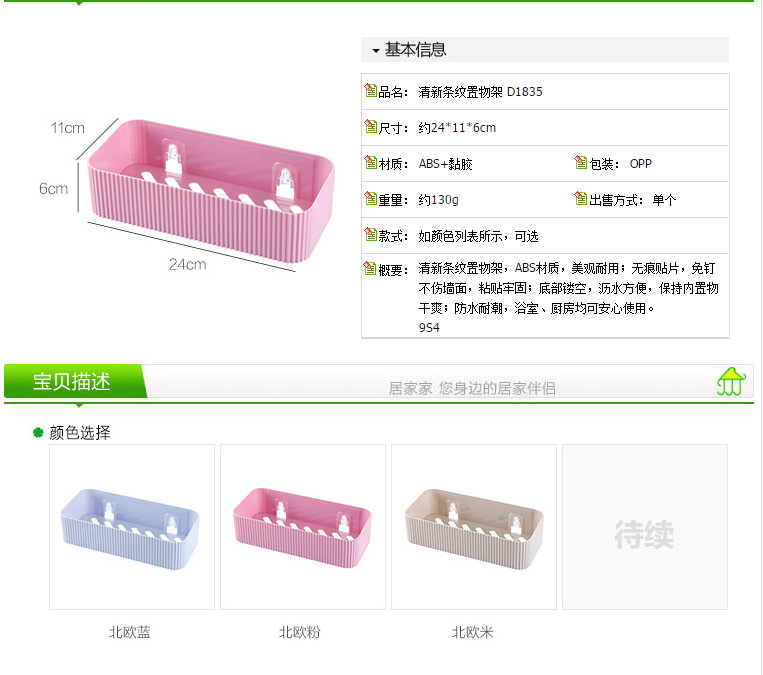Click the note icon beside 款式
Image resolution: width=763 pixels, height=675 pixels.
click(x=370, y=235)
